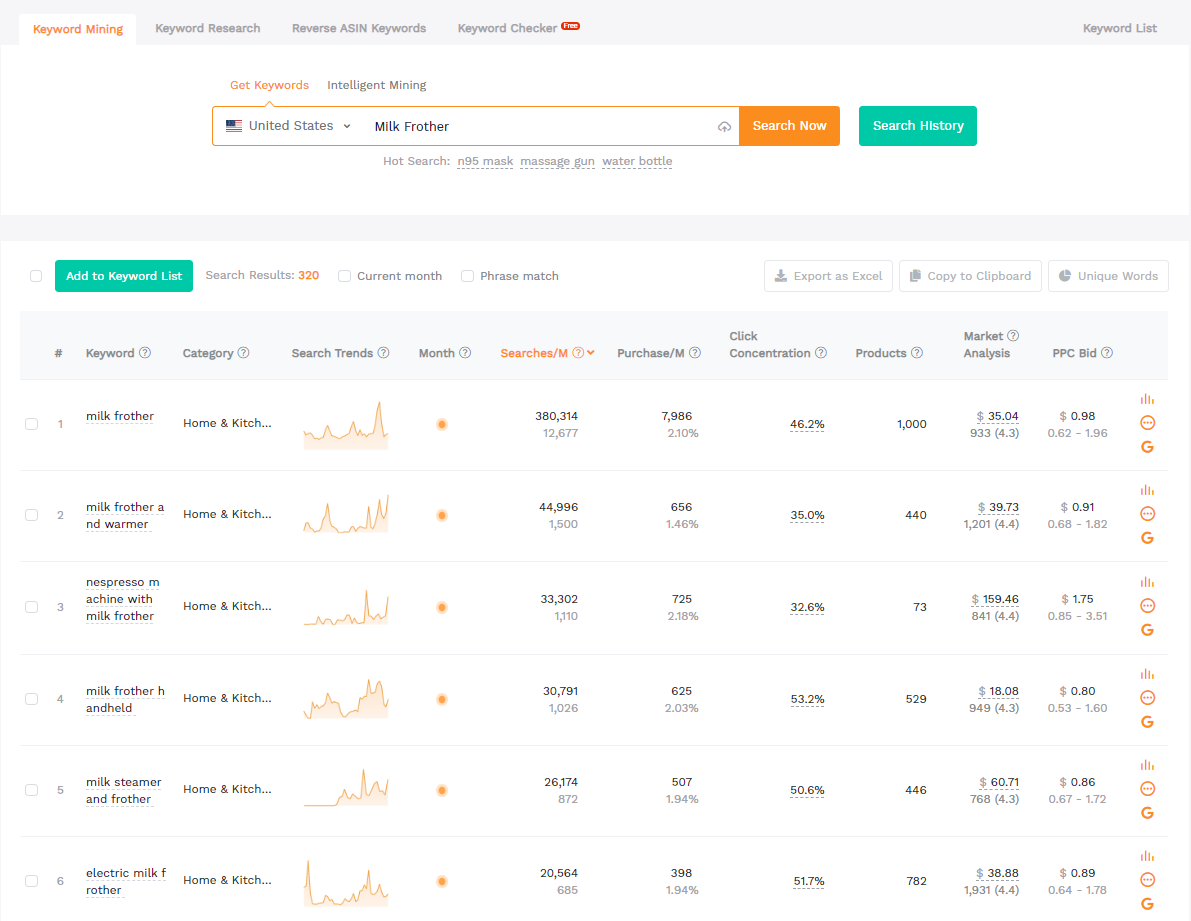Screen dimensions: 1191x921
Task: Select the Intelligent Mining tab
Action: click(376, 85)
